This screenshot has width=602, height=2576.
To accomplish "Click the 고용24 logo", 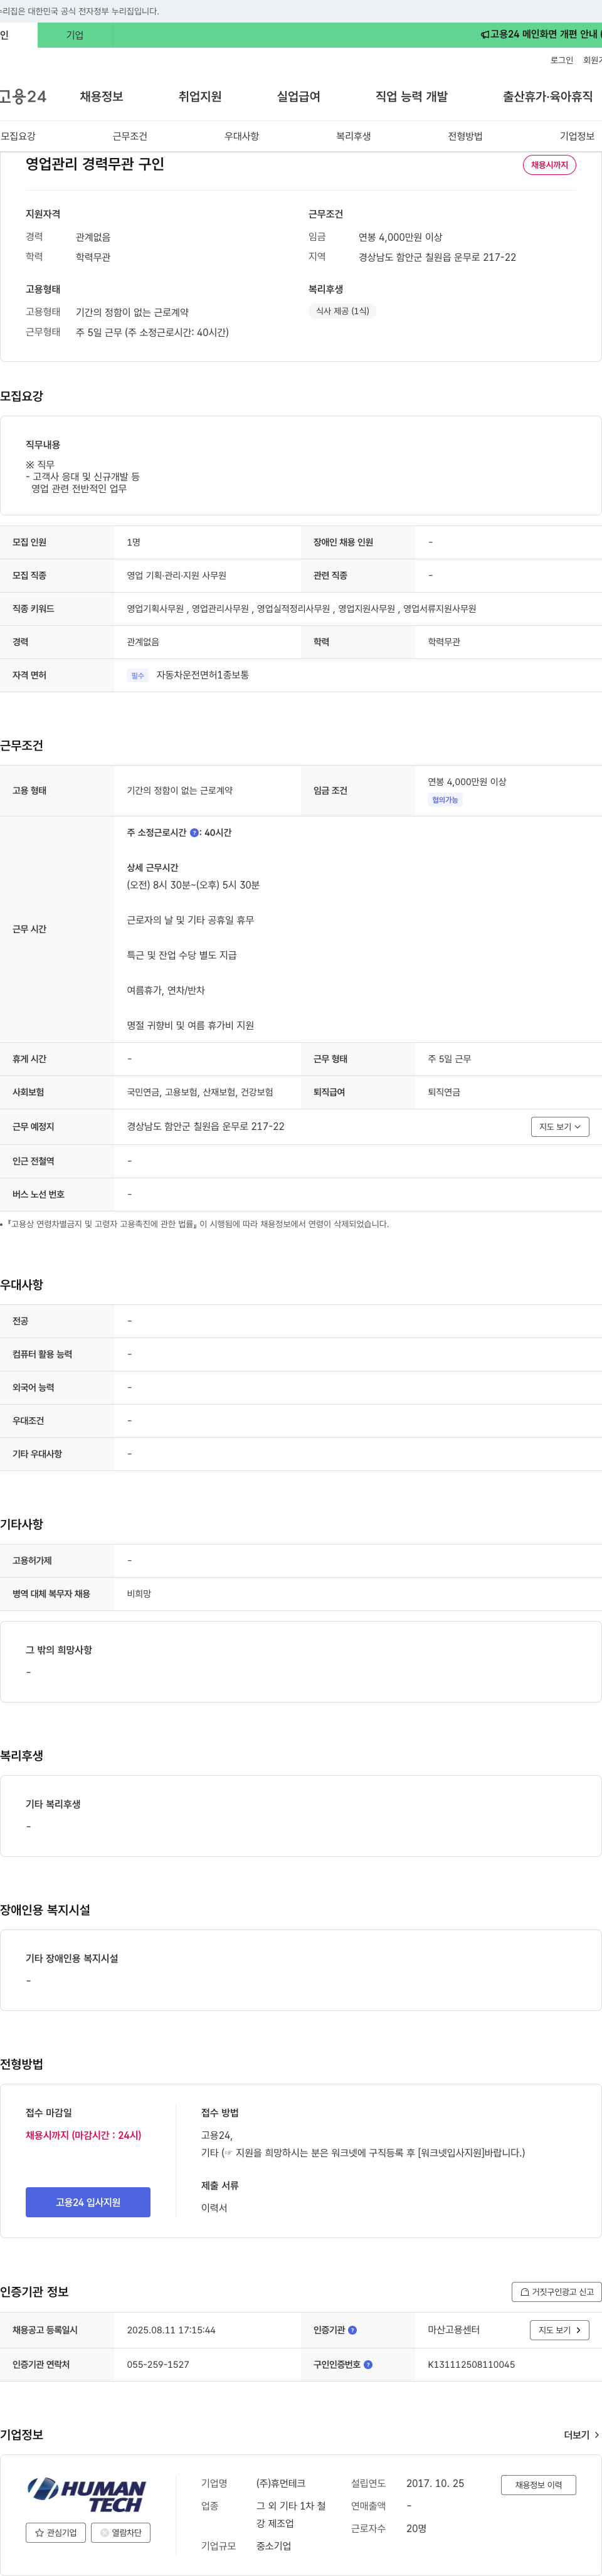I will (23, 97).
